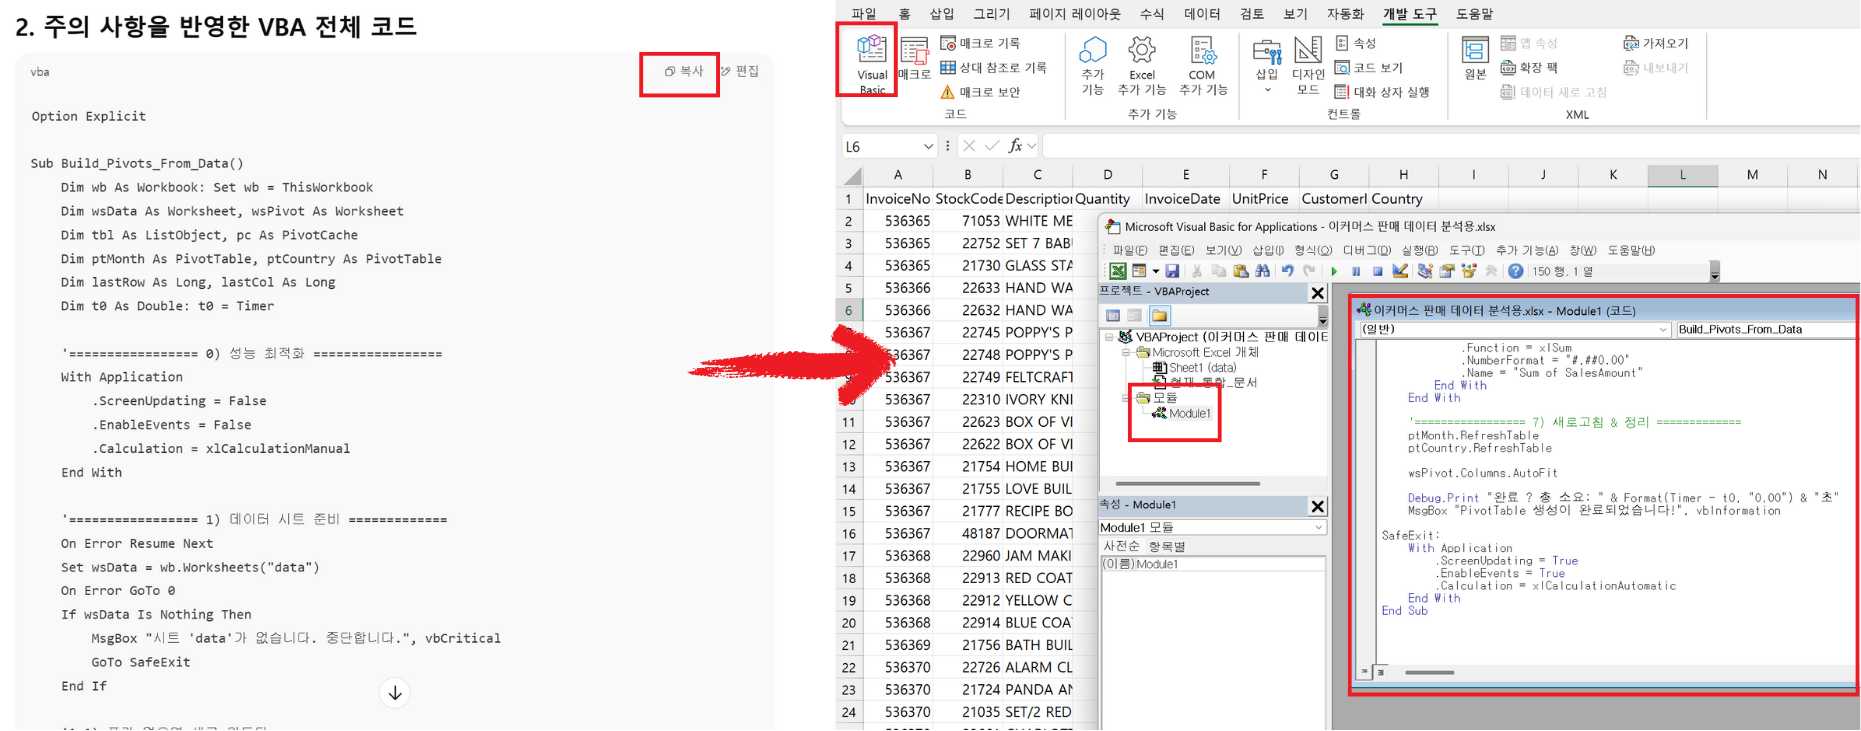This screenshot has height=731, width=1861.
Task: Switch to the 항목별 properties tab
Action: [1167, 546]
